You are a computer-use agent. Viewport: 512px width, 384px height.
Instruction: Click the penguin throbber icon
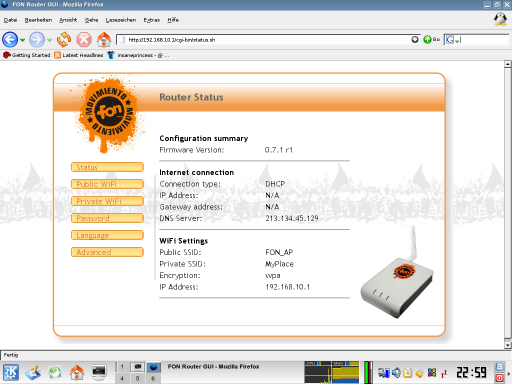(500, 19)
